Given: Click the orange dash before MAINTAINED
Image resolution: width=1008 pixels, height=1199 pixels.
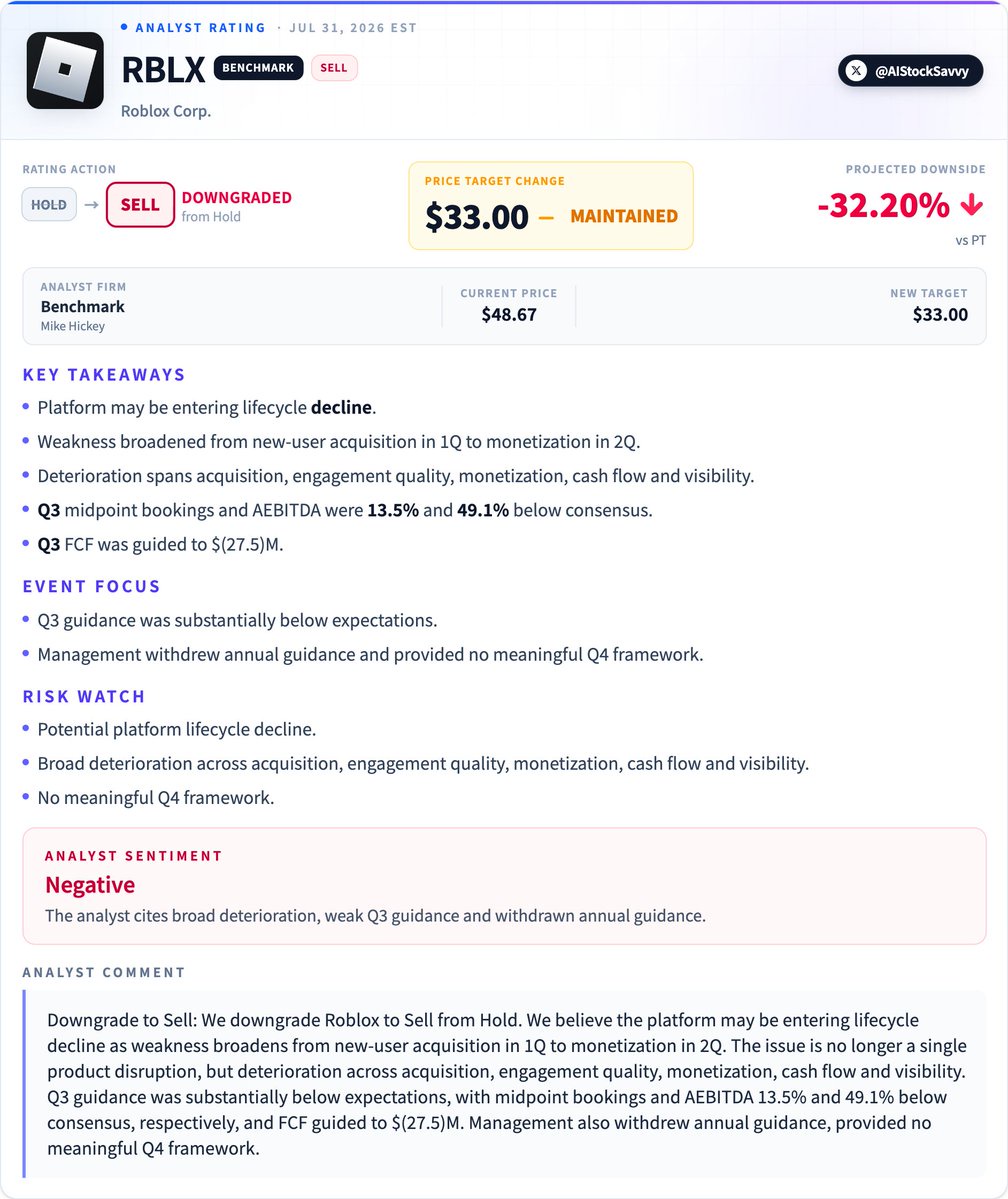Looking at the screenshot, I should pyautogui.click(x=546, y=217).
